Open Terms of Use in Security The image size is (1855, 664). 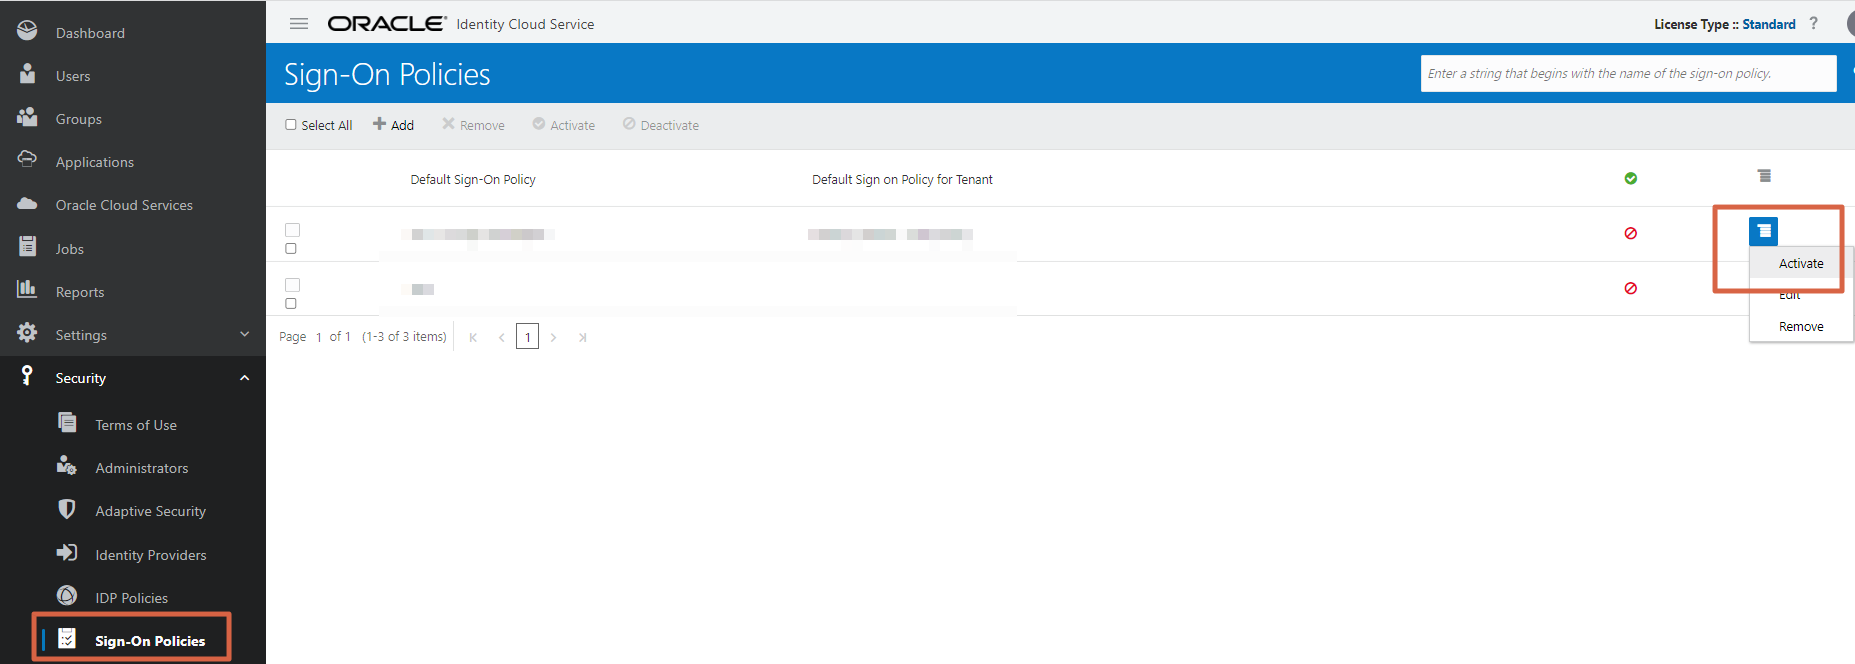pos(136,425)
